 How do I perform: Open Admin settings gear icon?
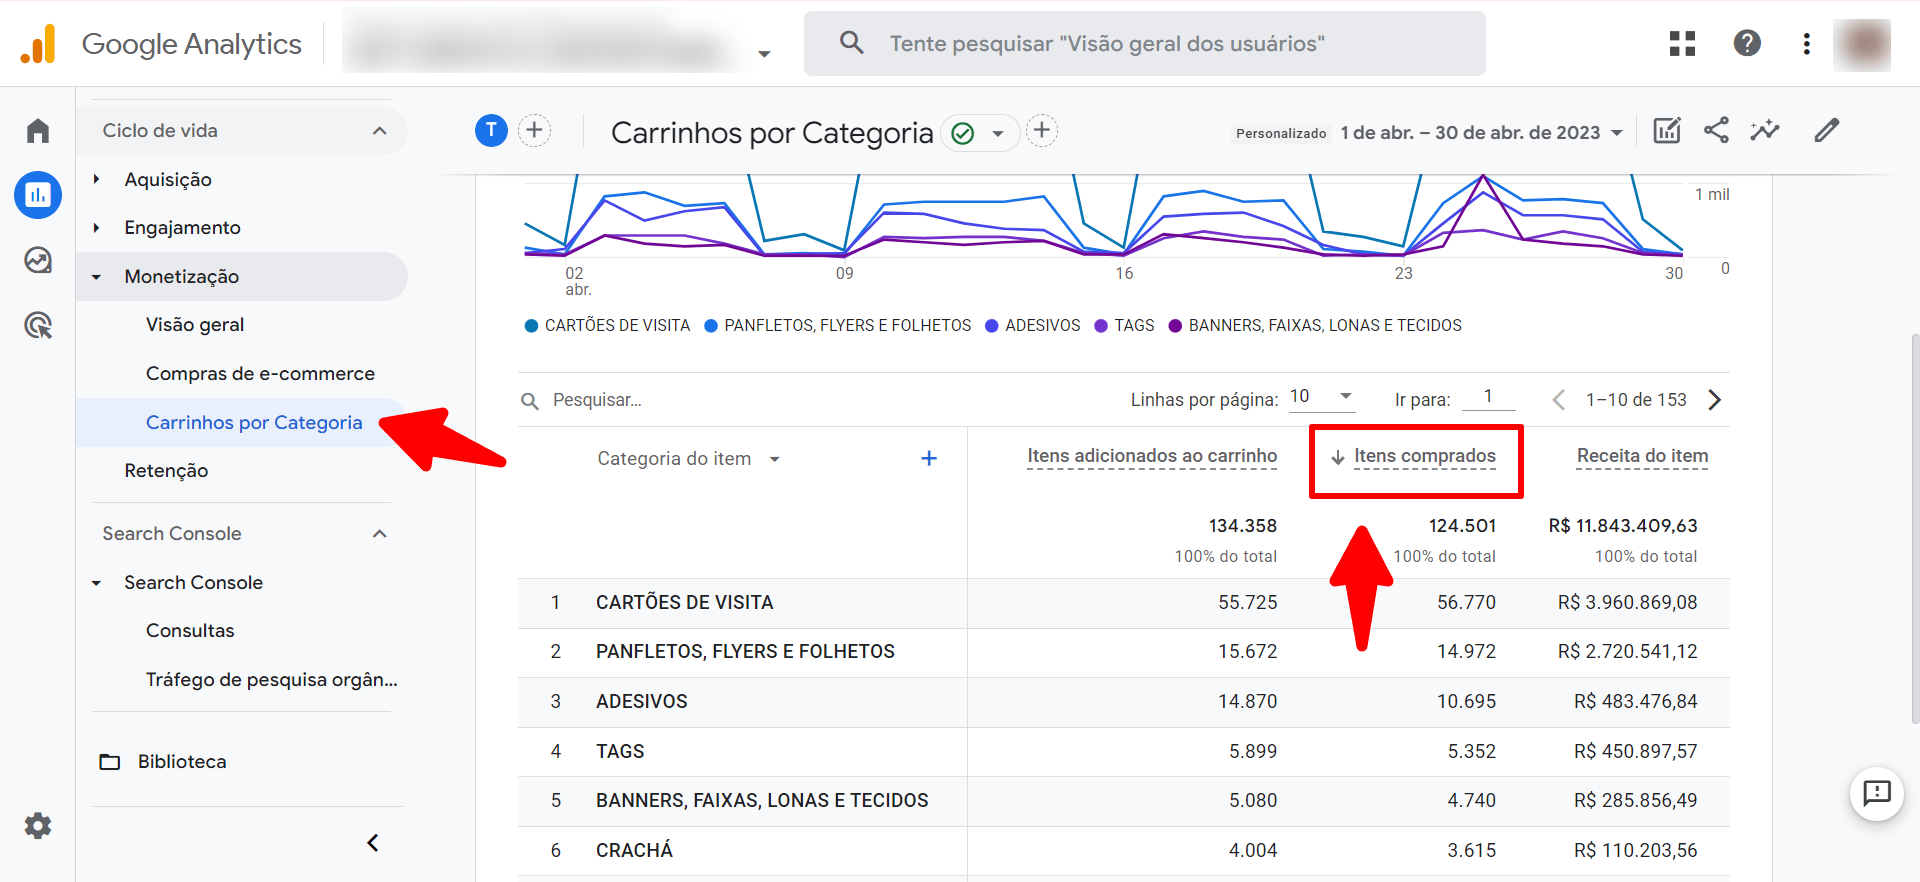[x=38, y=826]
